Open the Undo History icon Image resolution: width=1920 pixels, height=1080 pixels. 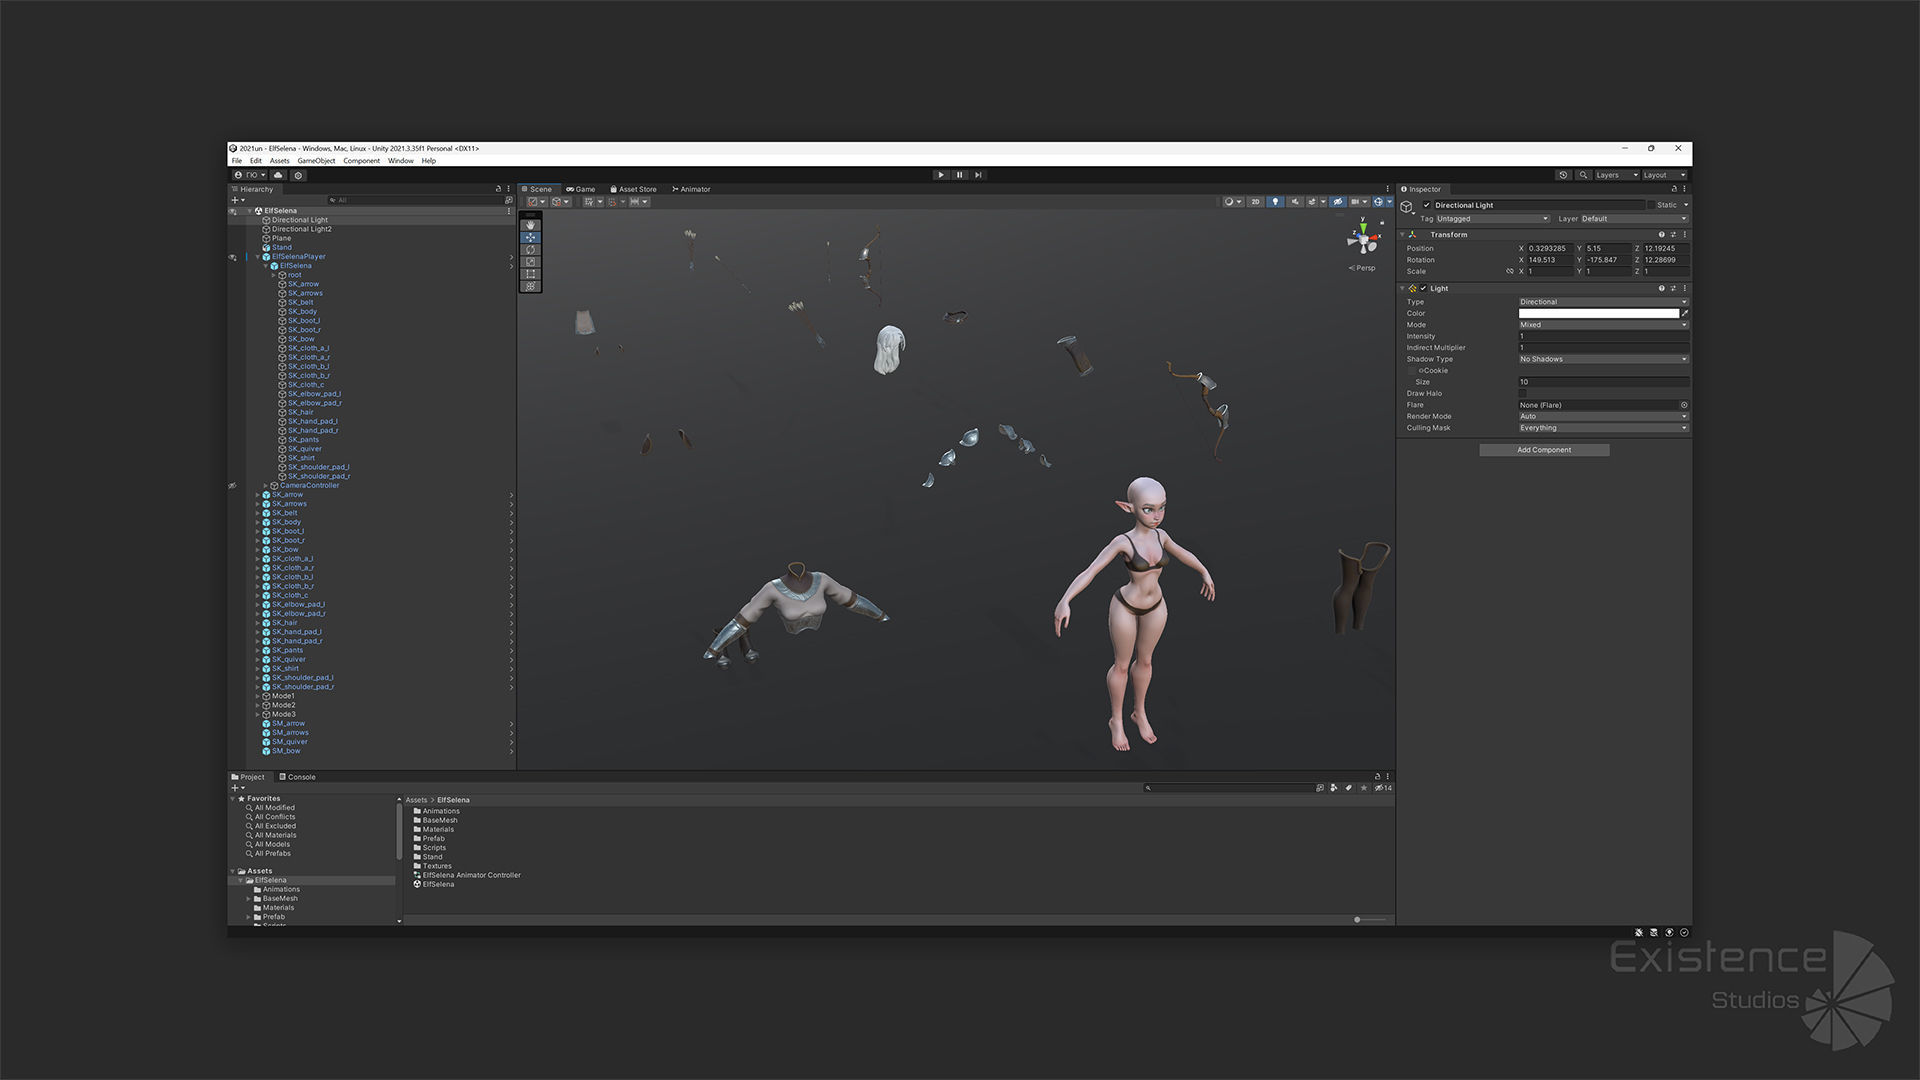pos(1564,175)
